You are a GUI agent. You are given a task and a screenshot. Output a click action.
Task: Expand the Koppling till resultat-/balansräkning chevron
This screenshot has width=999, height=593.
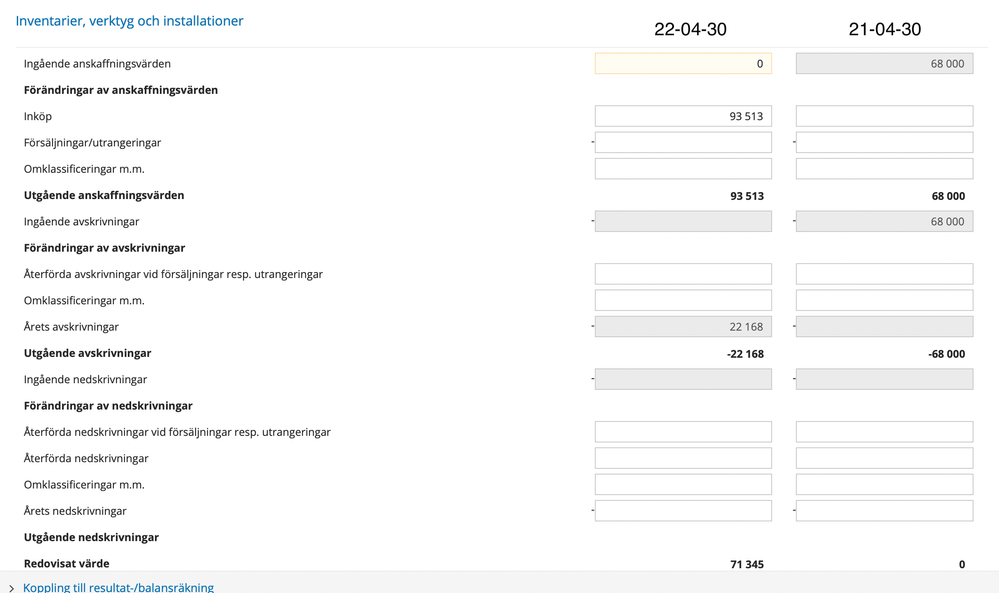[x=11, y=589]
